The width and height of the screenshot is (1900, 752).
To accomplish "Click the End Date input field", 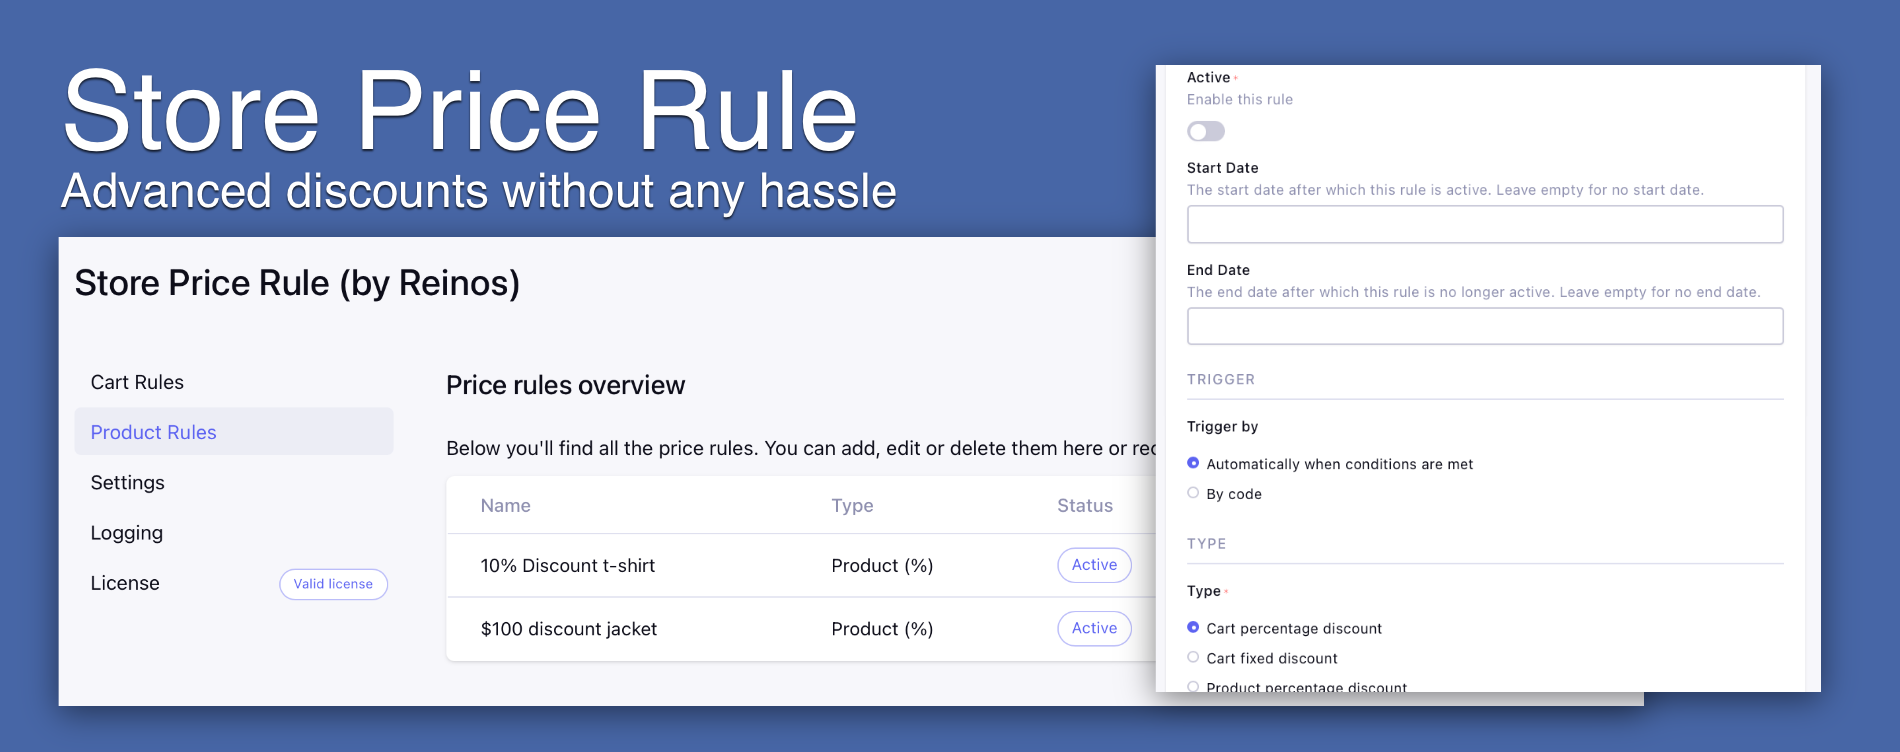I will point(1484,326).
